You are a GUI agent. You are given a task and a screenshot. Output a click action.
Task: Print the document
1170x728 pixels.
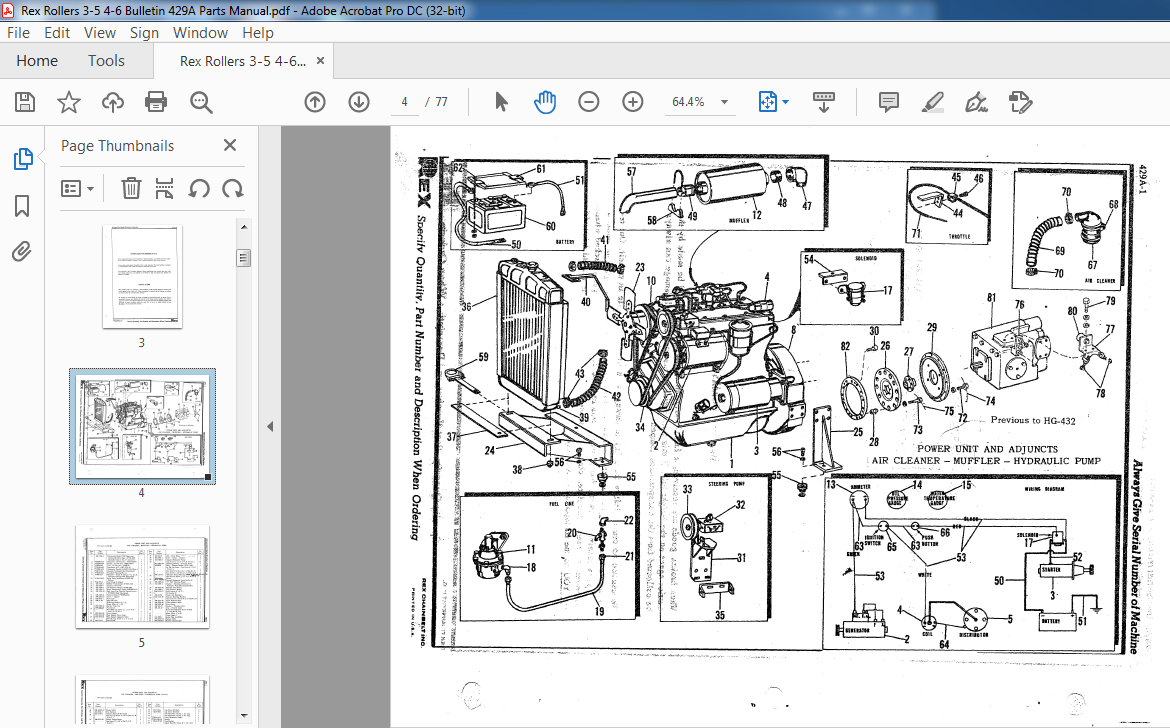pos(156,101)
